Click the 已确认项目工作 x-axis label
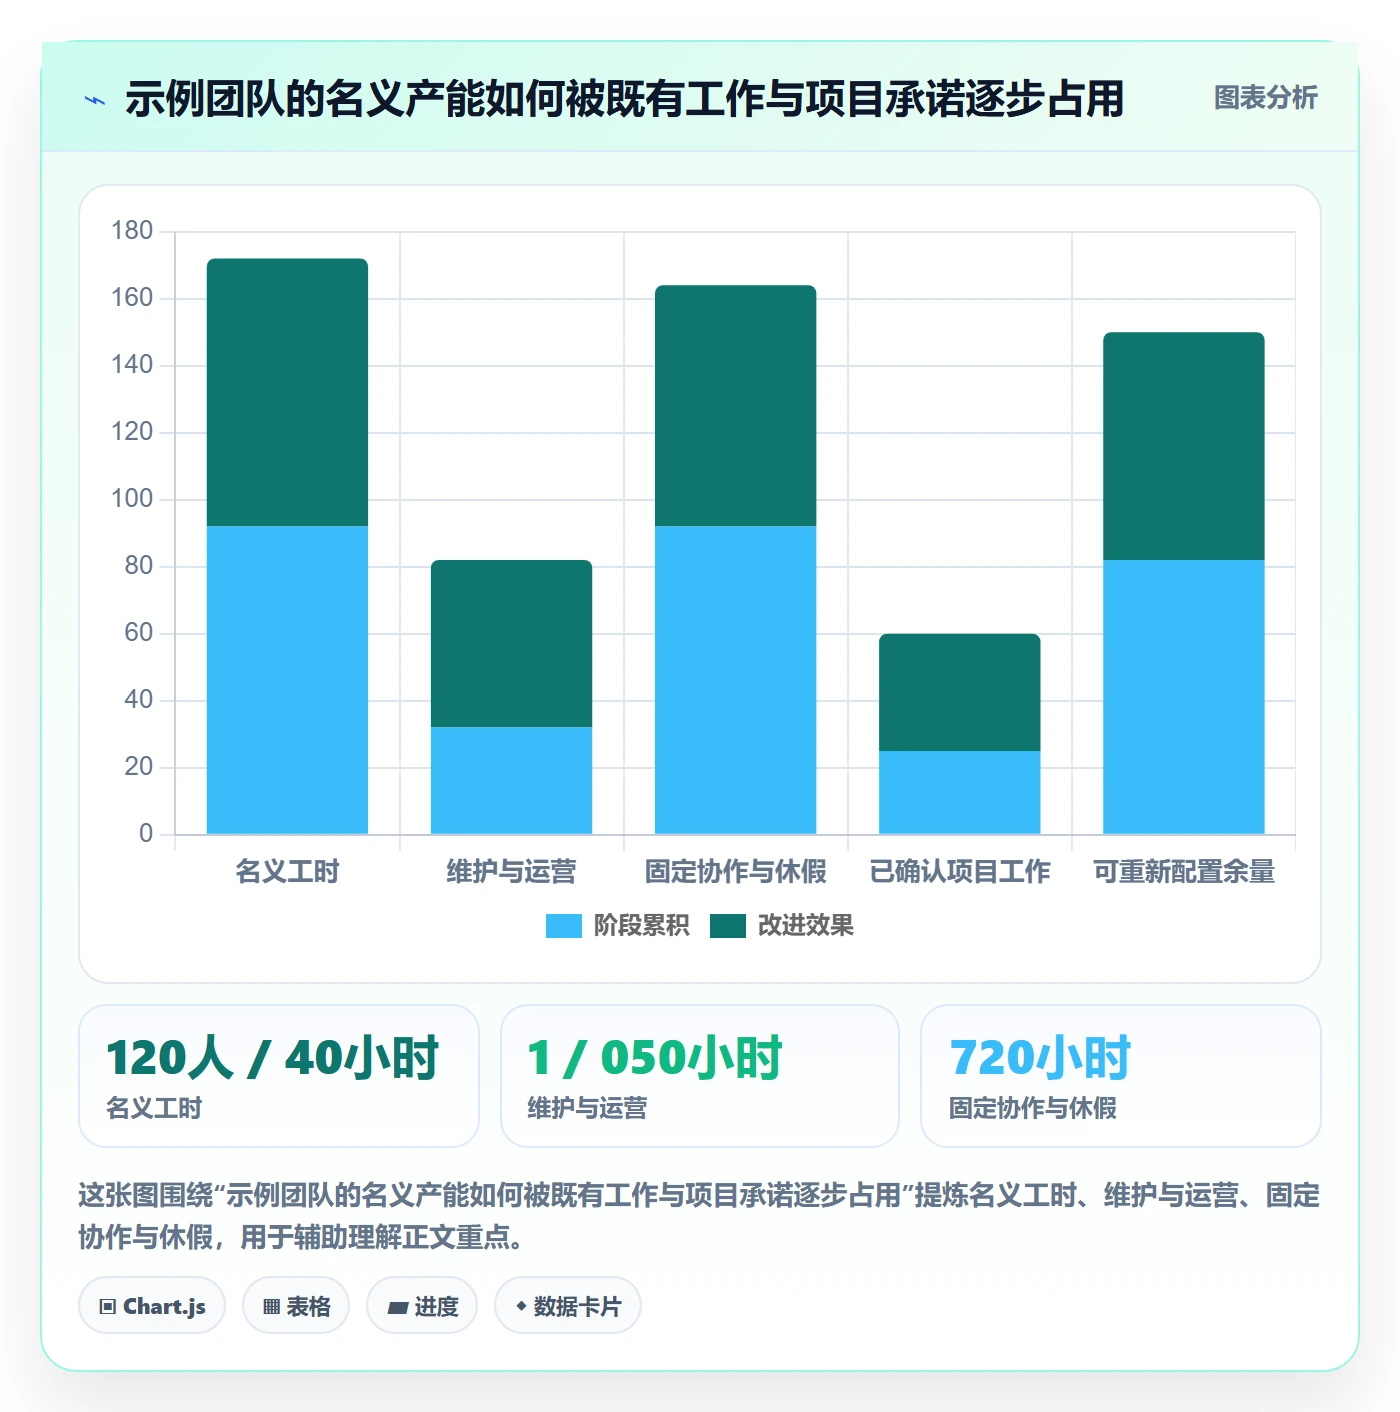 point(959,872)
